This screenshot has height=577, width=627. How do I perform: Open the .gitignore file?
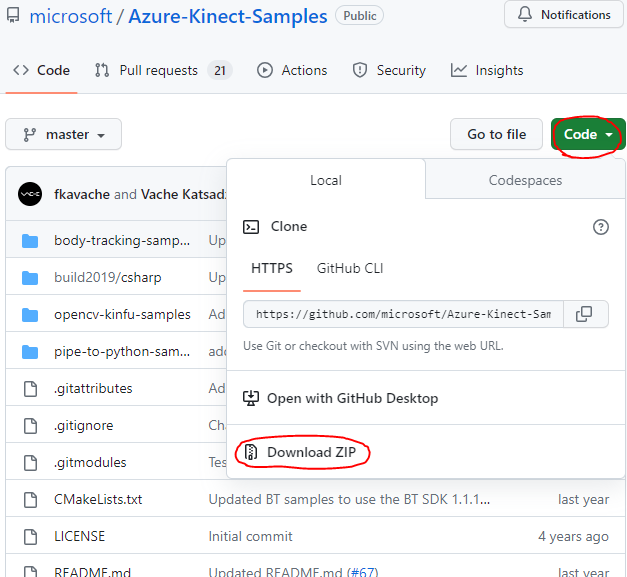(x=83, y=425)
